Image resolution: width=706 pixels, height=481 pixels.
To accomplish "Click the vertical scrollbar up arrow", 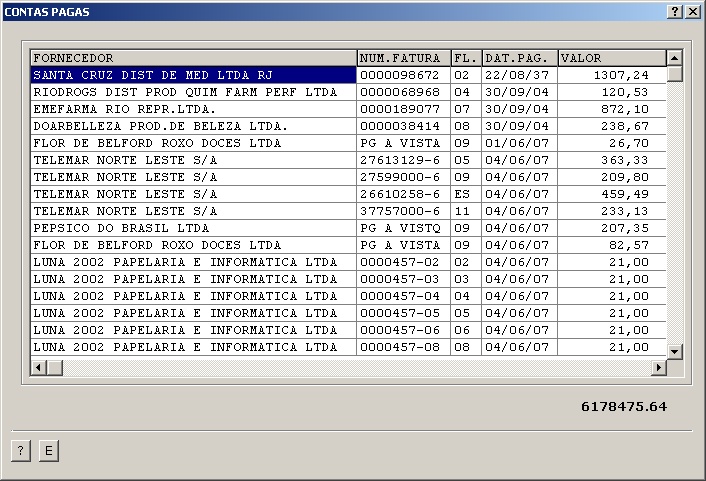I will tap(674, 58).
